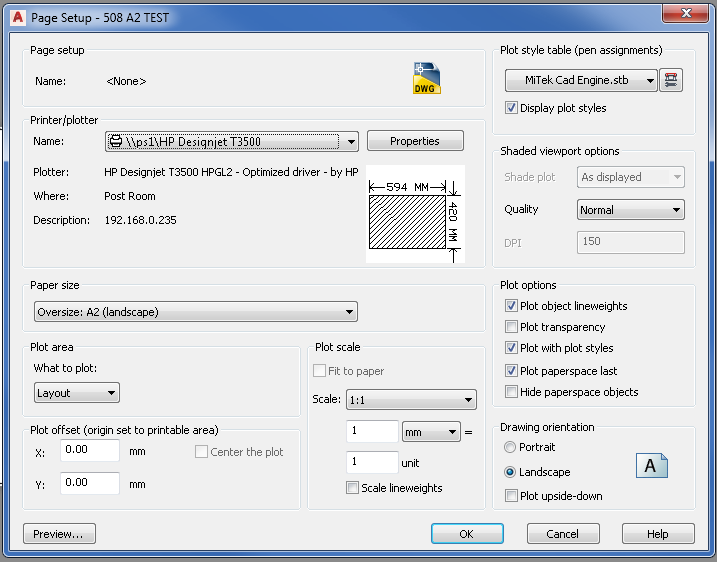Open the printer name dropdown
This screenshot has width=717, height=562.
232,141
